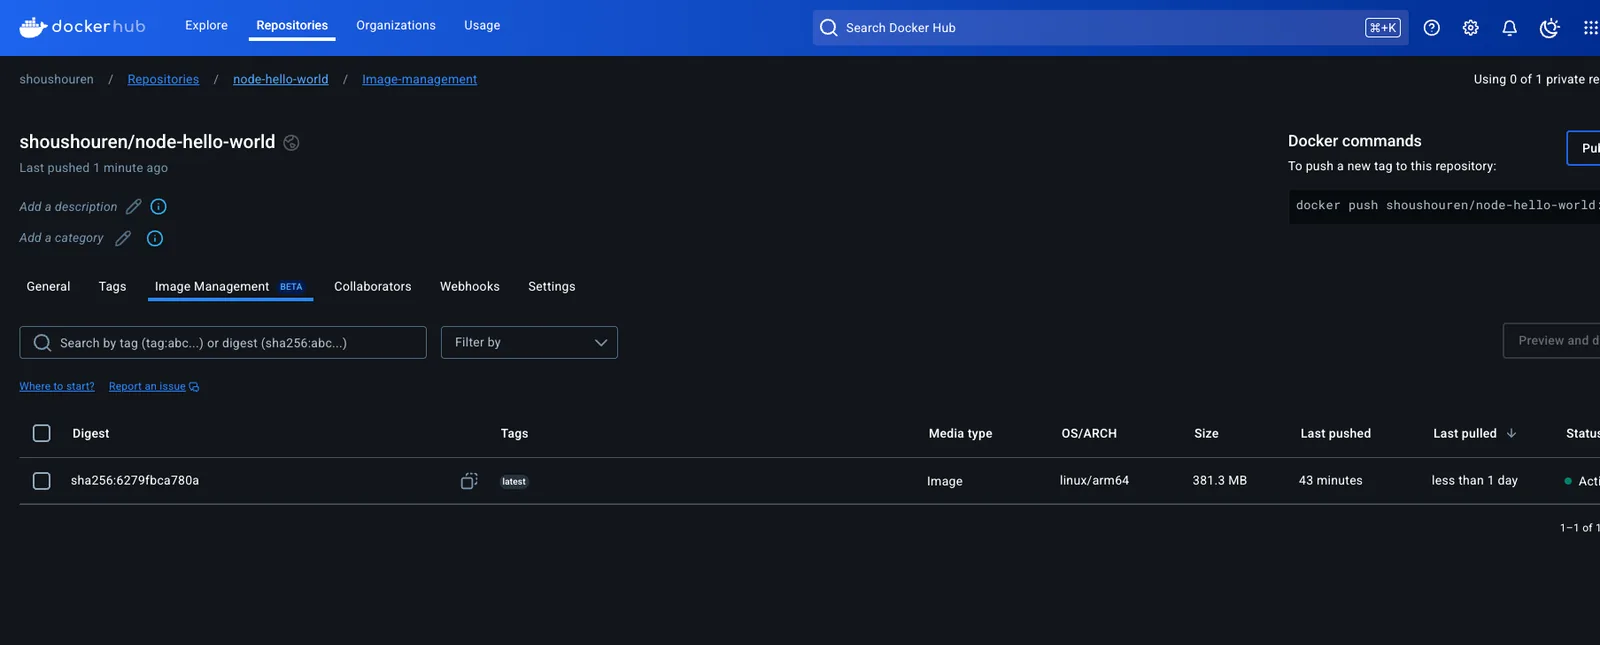Click the Docker Hub whale logo

pyautogui.click(x=82, y=27)
